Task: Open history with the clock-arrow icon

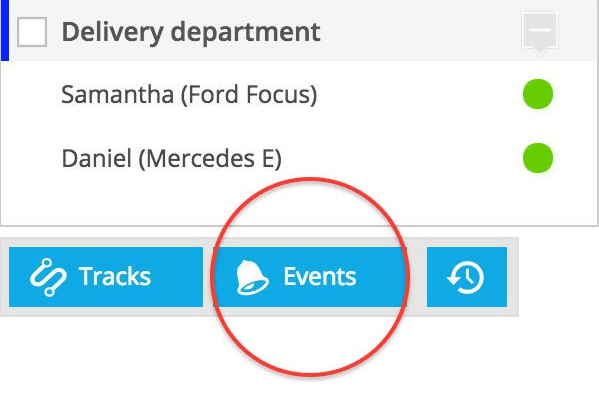Action: click(x=467, y=277)
